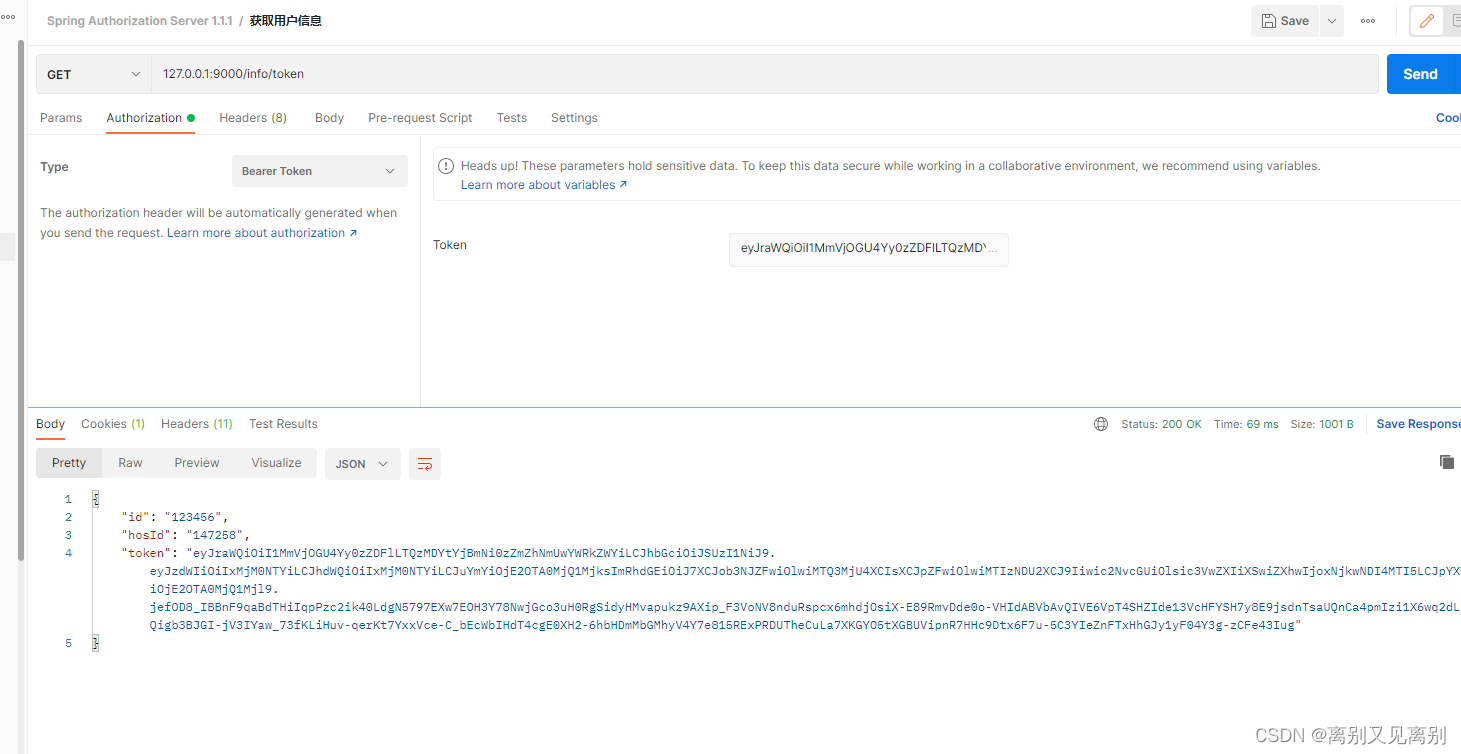This screenshot has width=1461, height=754.
Task: Open Learn more about variables link
Action: tap(544, 185)
